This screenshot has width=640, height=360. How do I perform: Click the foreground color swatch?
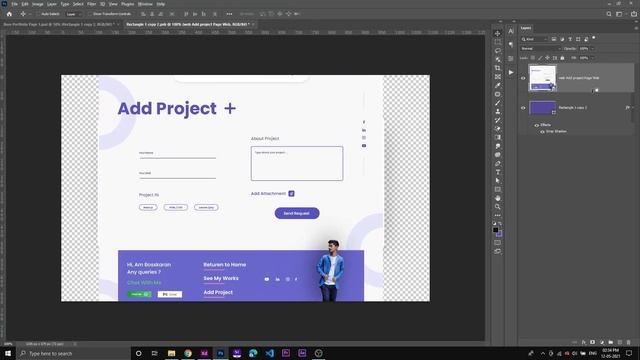click(496, 230)
